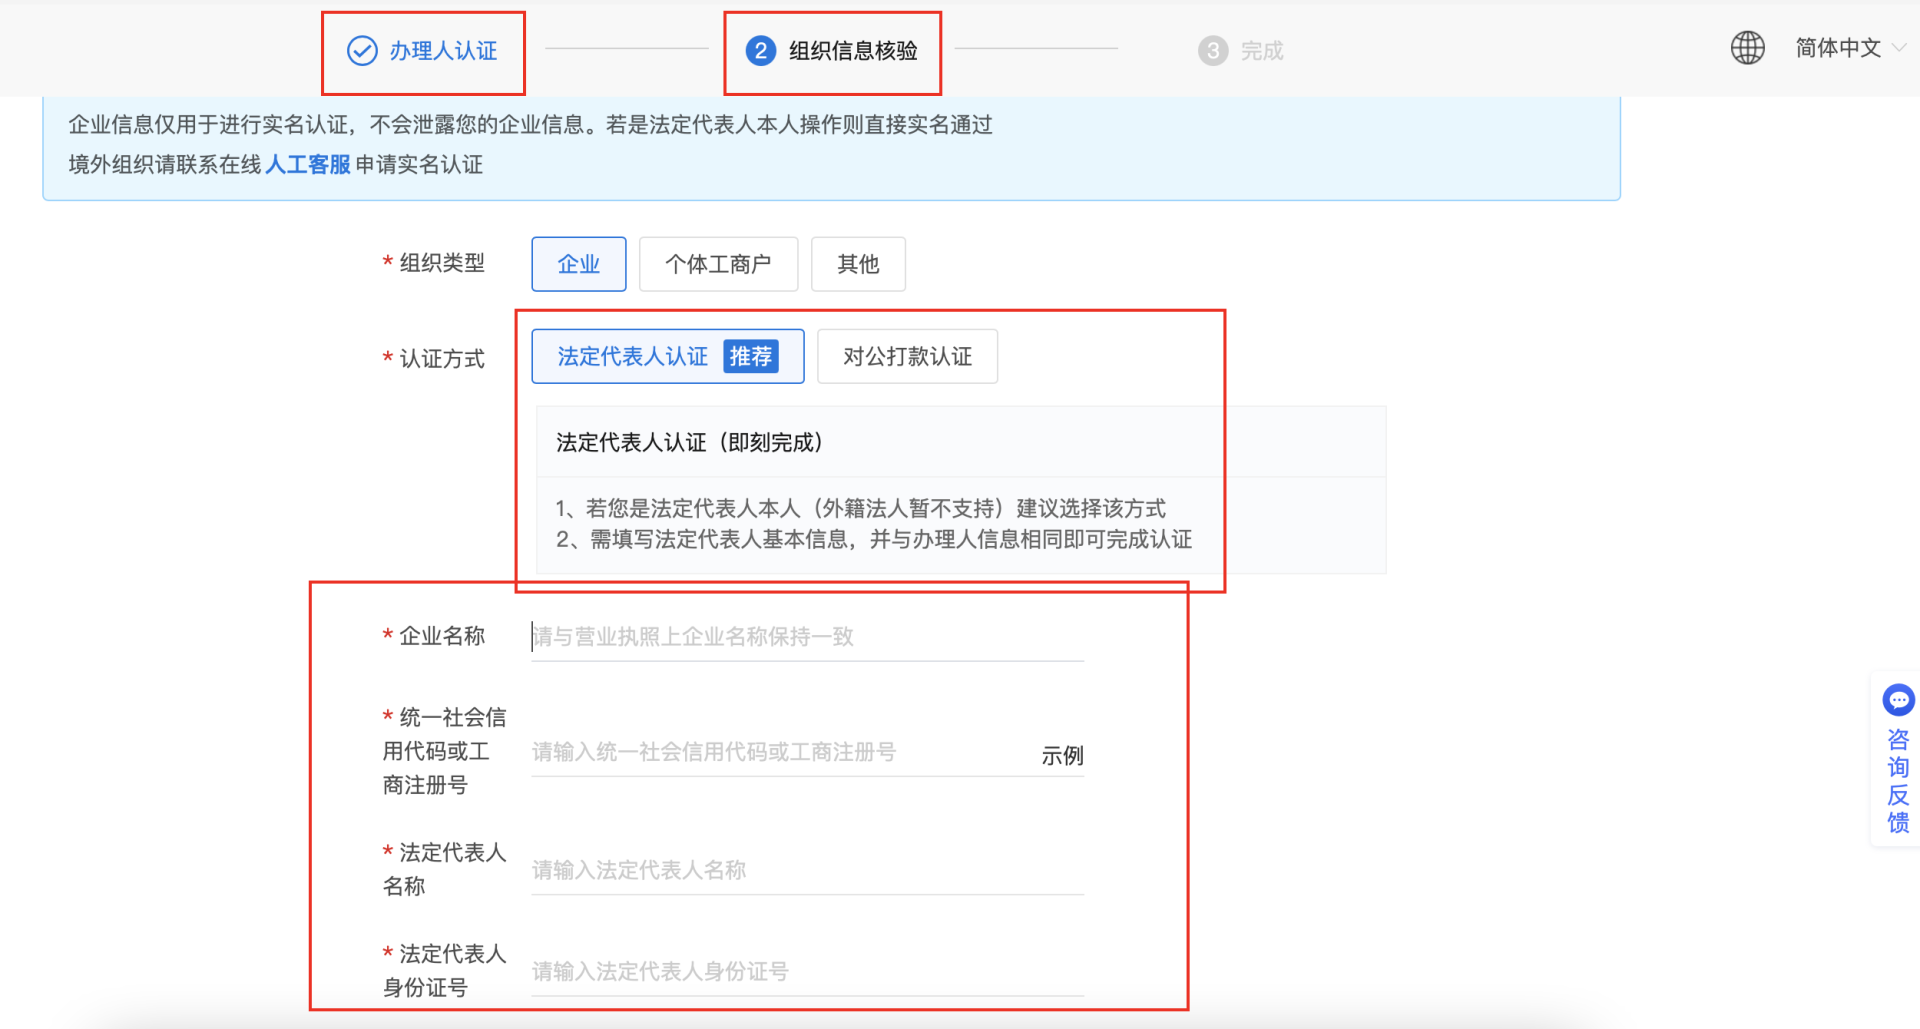Image resolution: width=1920 pixels, height=1029 pixels.
Task: Select 个体工商户 organization type
Action: (x=718, y=264)
